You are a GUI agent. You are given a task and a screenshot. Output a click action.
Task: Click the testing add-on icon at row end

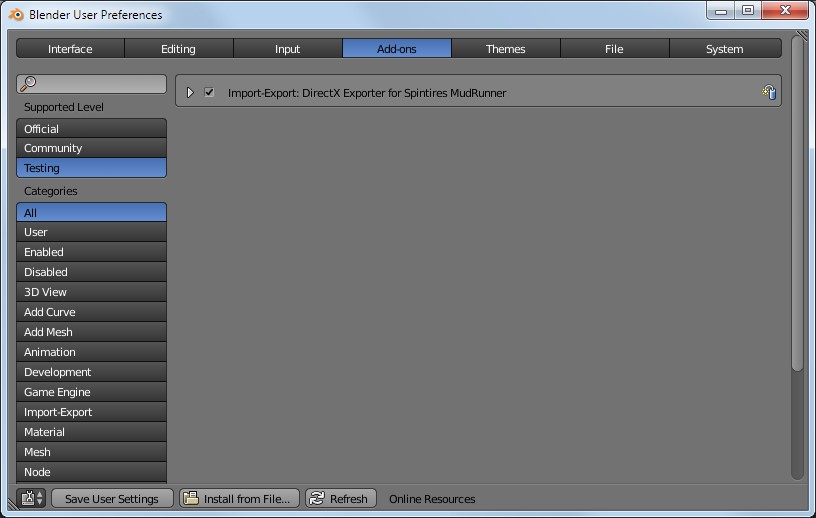pyautogui.click(x=769, y=92)
